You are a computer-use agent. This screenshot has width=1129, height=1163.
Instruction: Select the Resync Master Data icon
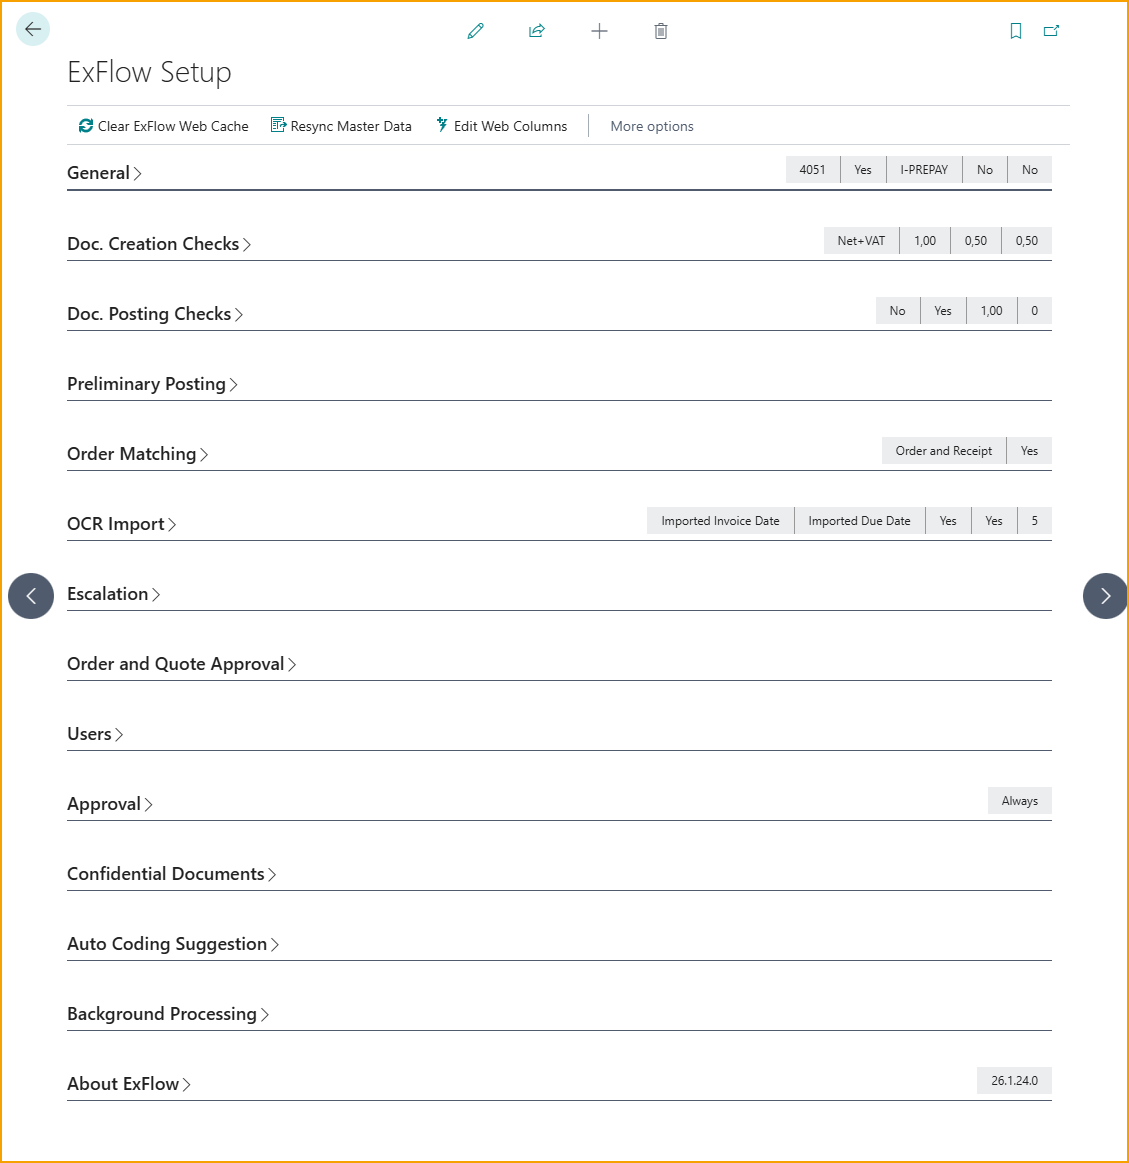coord(277,125)
